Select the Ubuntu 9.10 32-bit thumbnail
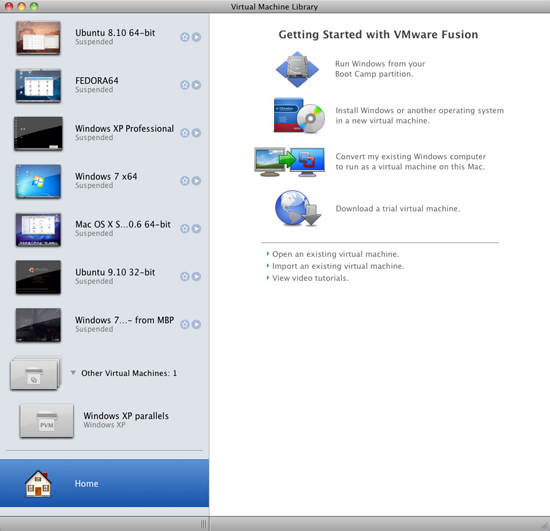Screen dimensions: 550x531 click(38, 277)
